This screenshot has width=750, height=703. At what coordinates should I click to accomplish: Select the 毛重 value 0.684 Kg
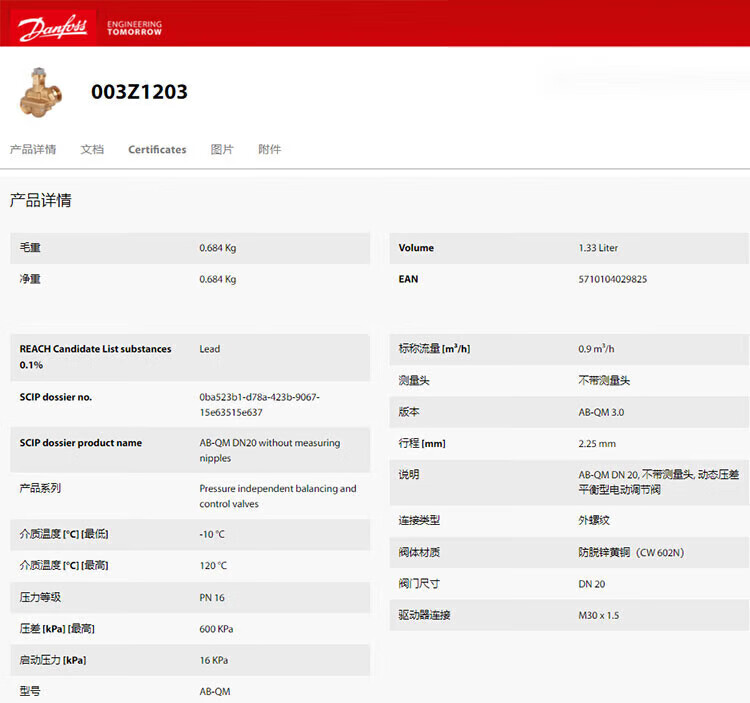pos(218,248)
